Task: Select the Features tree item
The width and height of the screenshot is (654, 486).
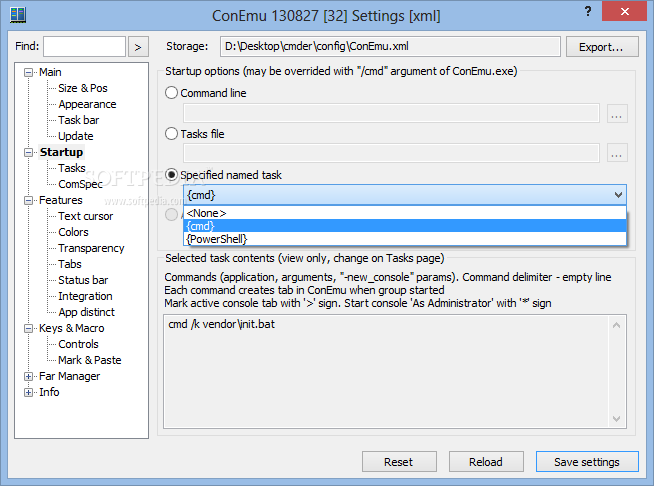Action: 61,200
